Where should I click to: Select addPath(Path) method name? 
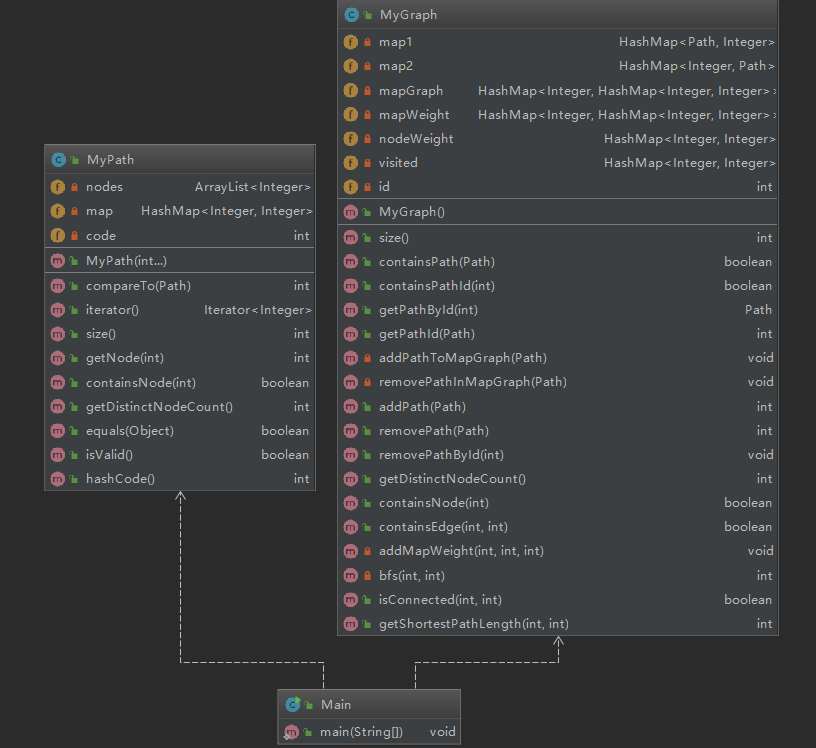(x=423, y=407)
